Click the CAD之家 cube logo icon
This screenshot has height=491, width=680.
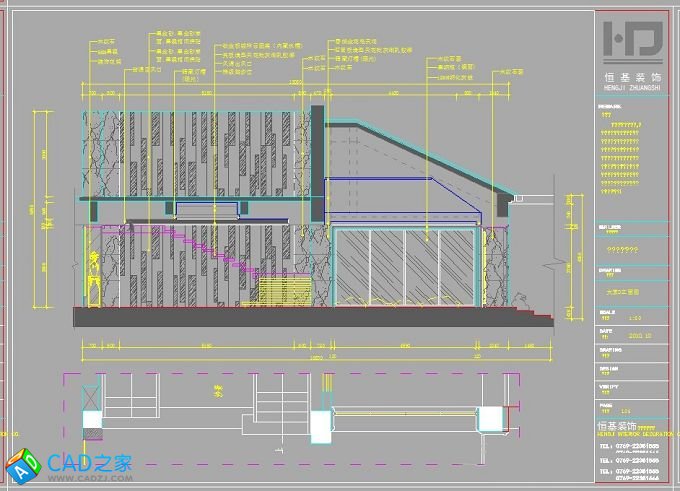pyautogui.click(x=22, y=467)
